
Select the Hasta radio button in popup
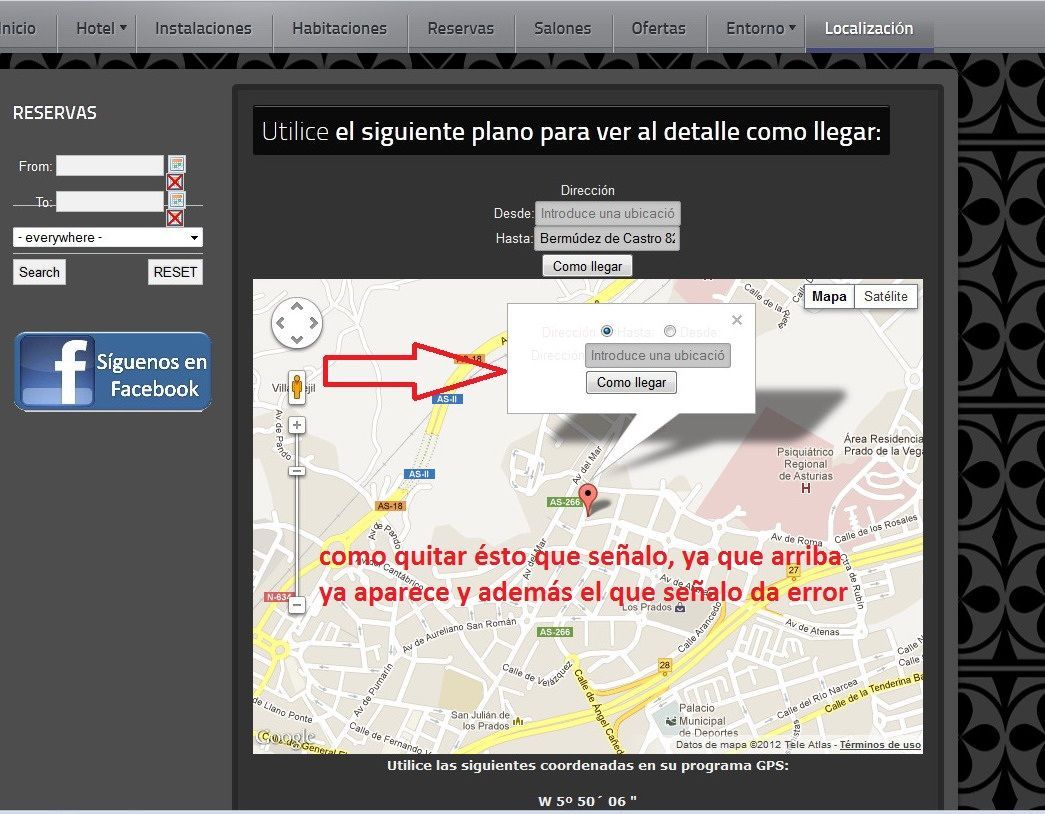[606, 331]
